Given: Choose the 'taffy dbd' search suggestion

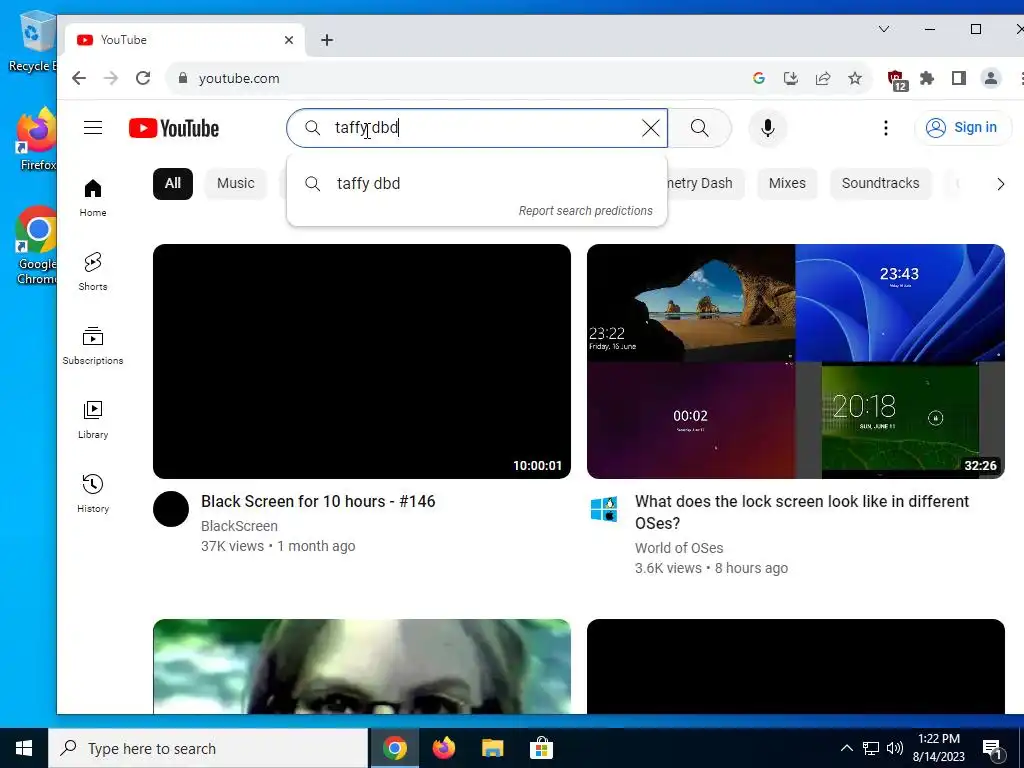Looking at the screenshot, I should point(477,184).
